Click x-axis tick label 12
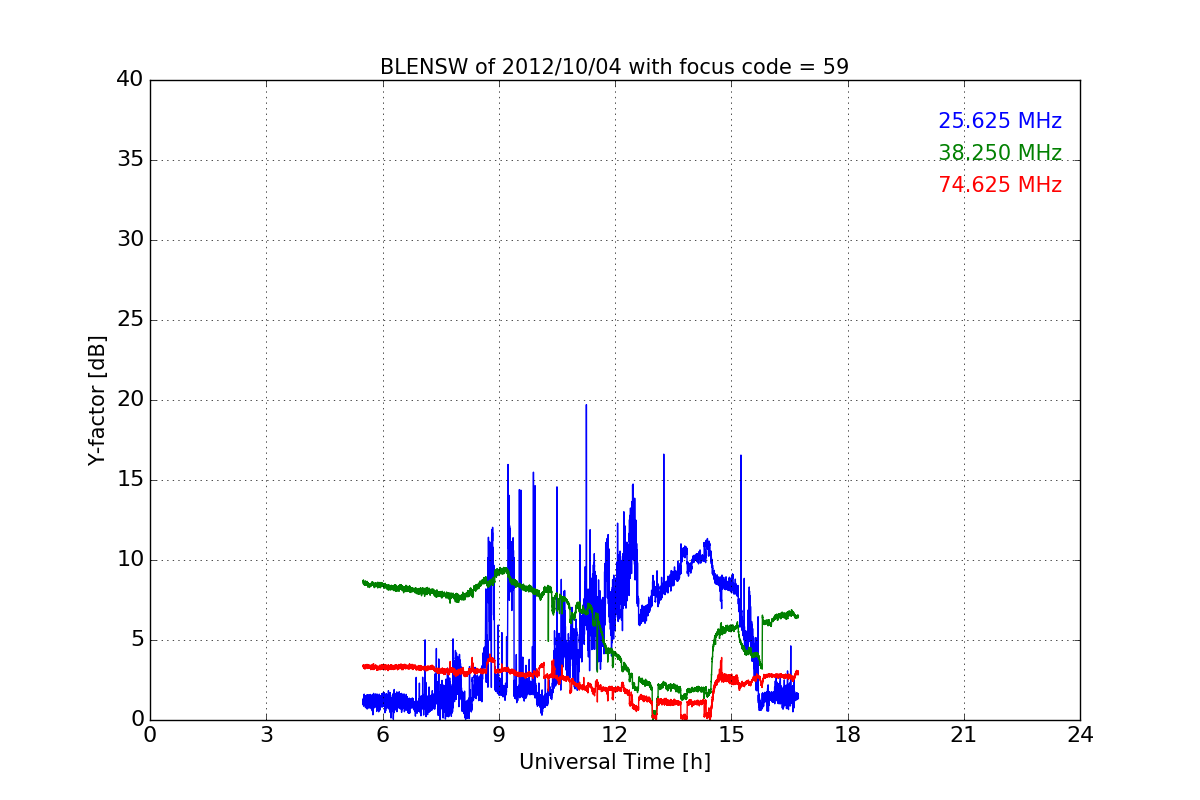 [615, 735]
